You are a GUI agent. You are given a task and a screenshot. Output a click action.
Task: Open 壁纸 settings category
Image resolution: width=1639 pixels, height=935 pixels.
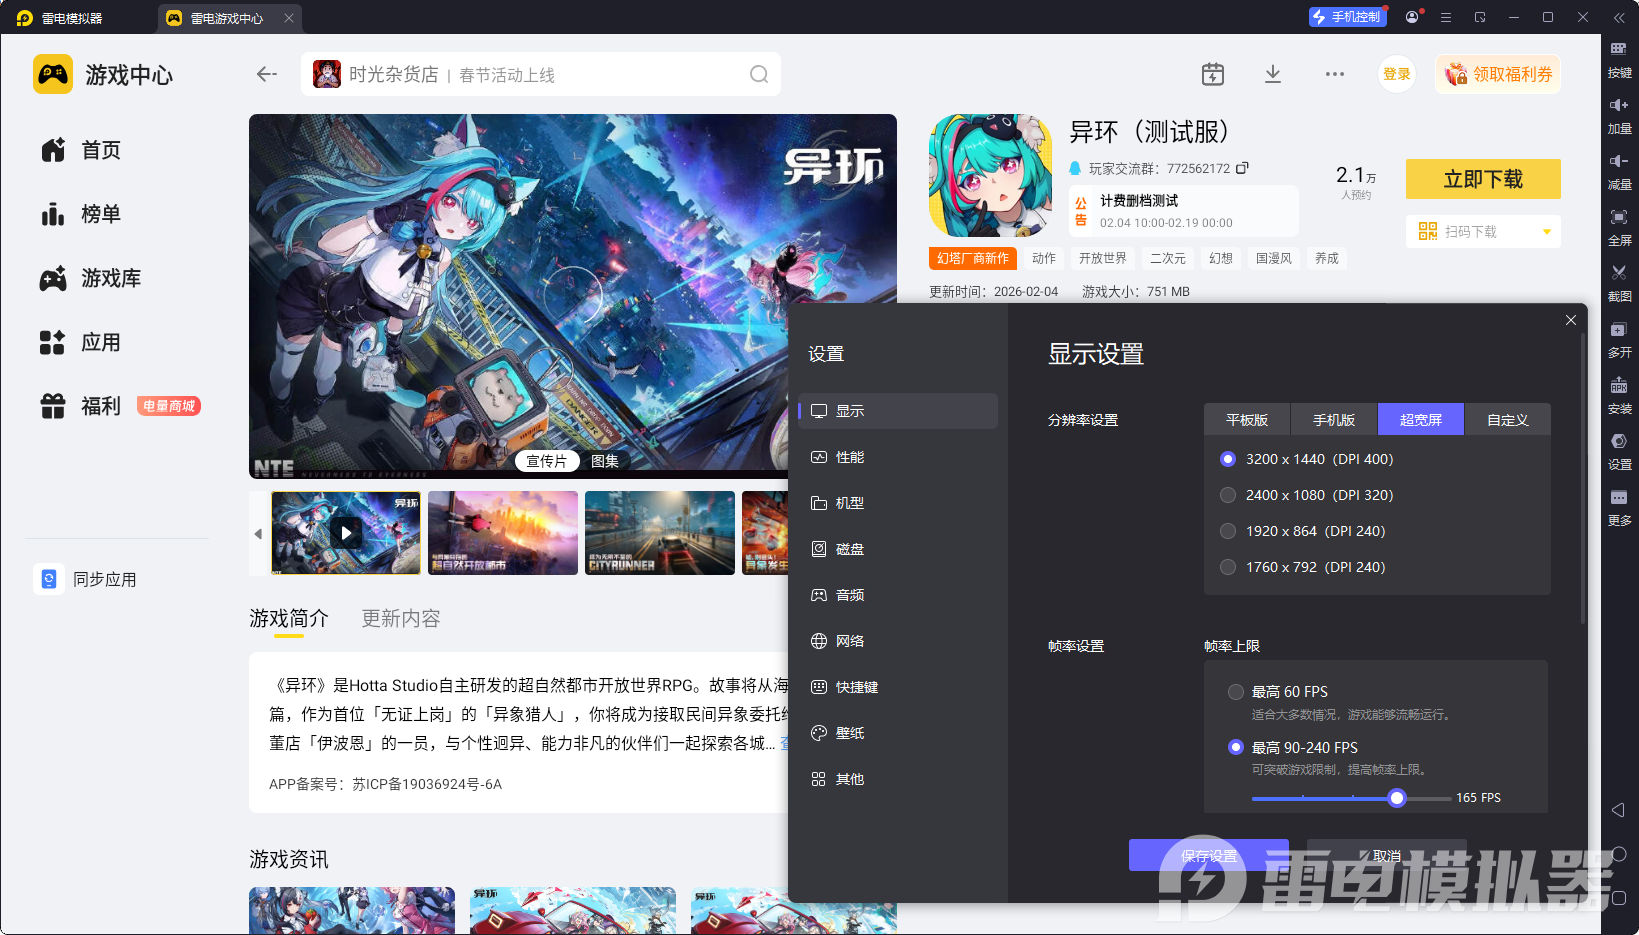(x=898, y=733)
